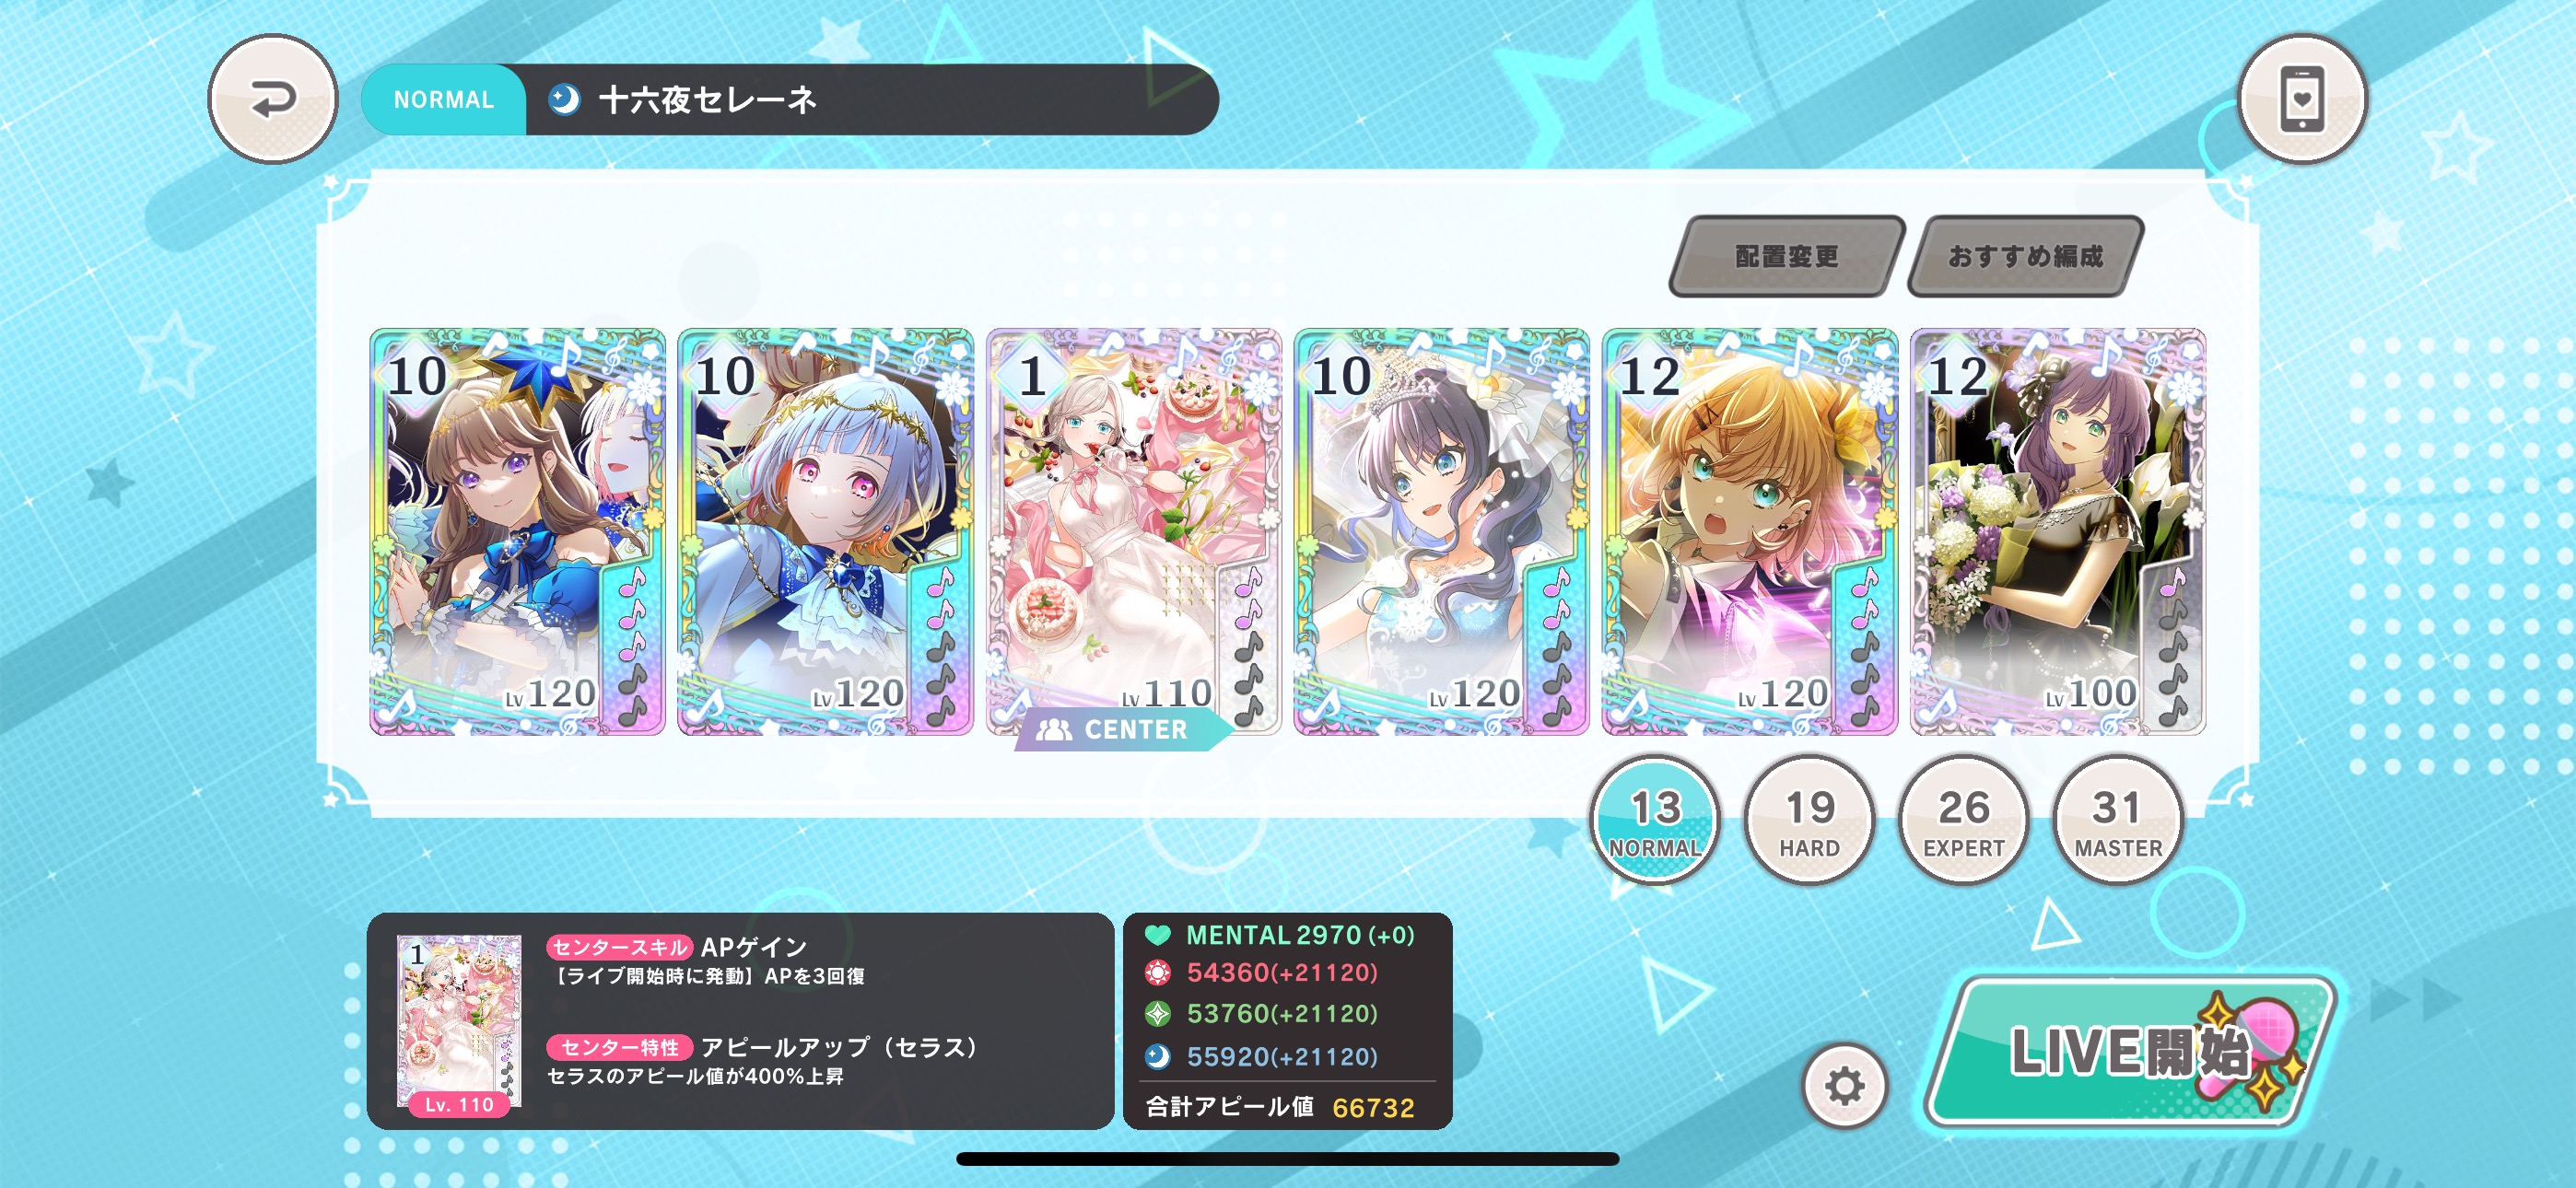Click the 十六夜セレーネ song title bar
The height and width of the screenshot is (1188, 2576).
coord(790,99)
